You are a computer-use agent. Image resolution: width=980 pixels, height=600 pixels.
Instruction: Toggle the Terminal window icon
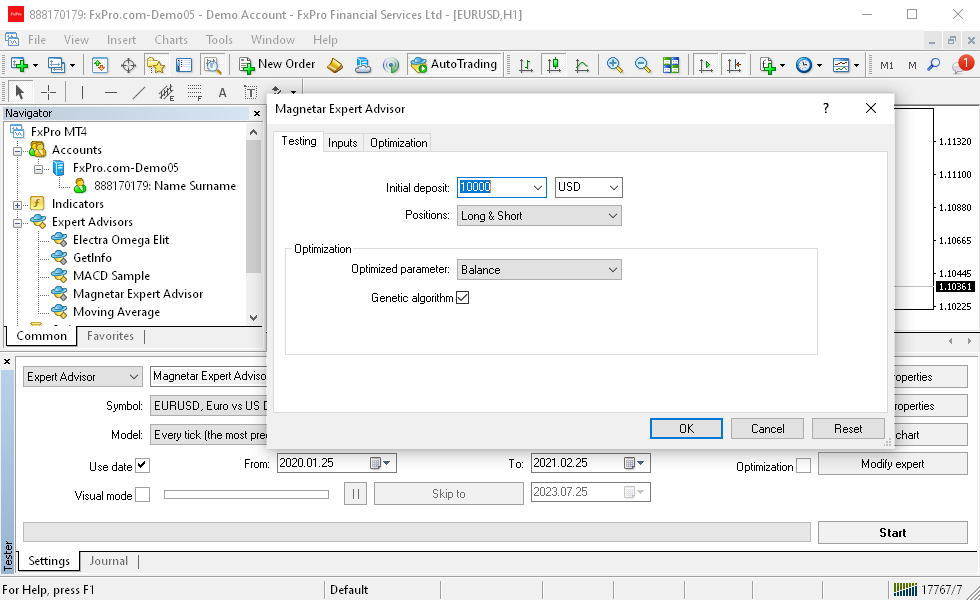[x=184, y=65]
